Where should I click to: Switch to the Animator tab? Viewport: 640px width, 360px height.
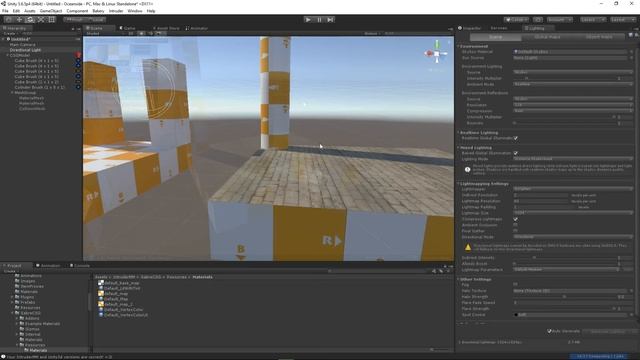pyautogui.click(x=197, y=28)
